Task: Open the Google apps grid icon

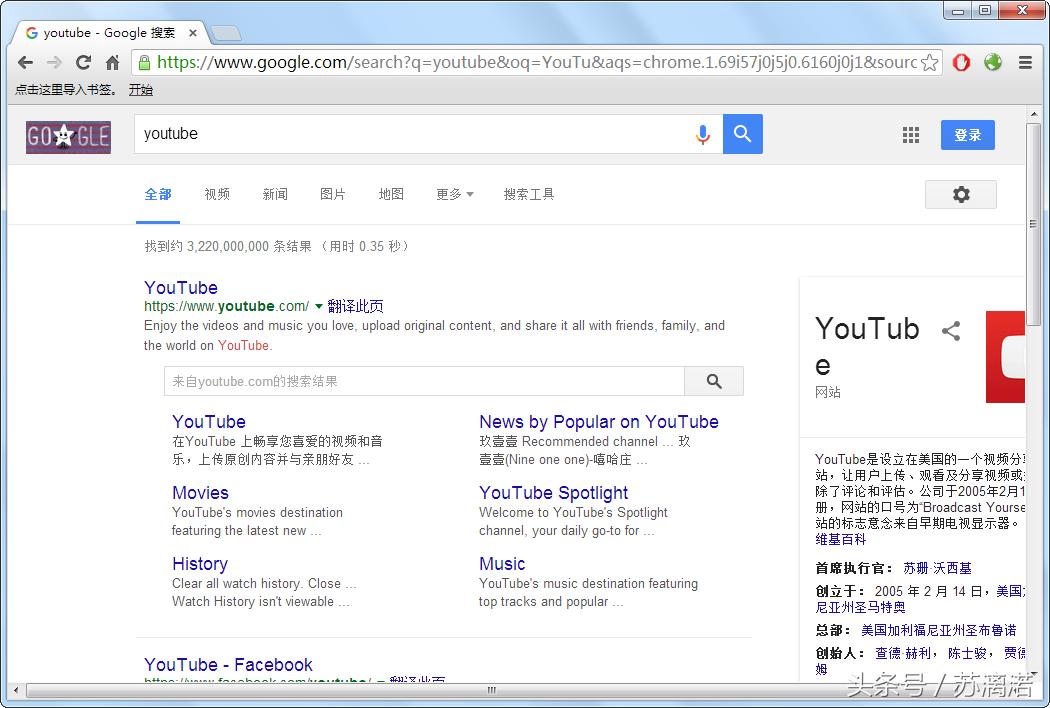Action: (x=911, y=135)
